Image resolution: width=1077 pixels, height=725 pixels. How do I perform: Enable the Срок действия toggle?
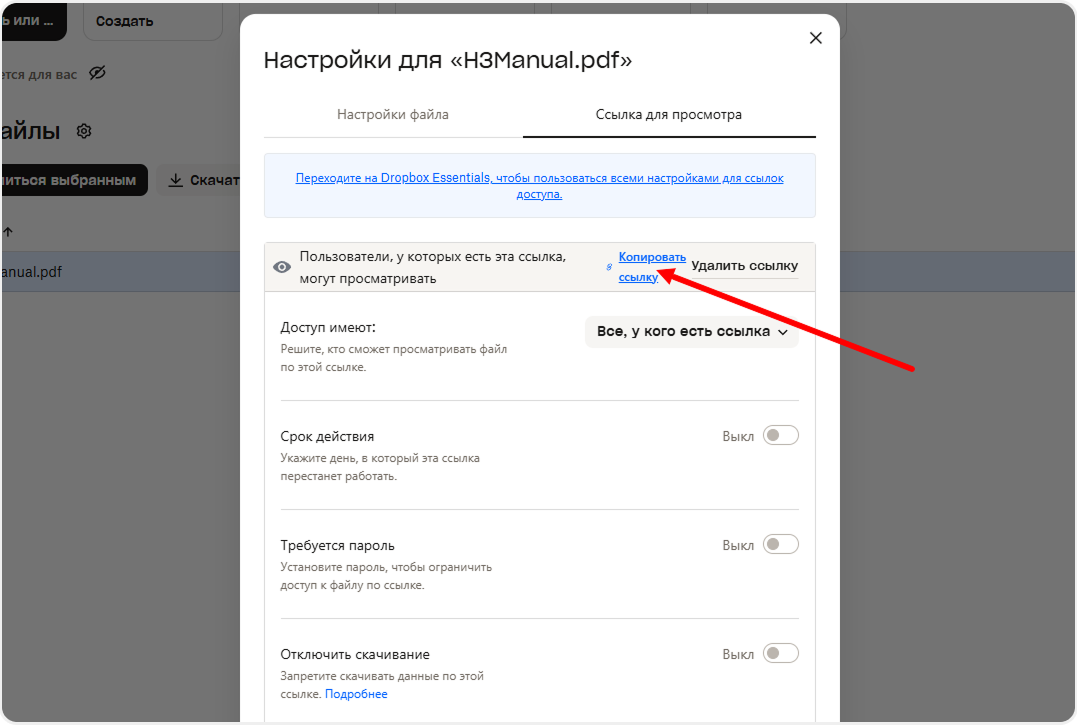click(x=780, y=436)
